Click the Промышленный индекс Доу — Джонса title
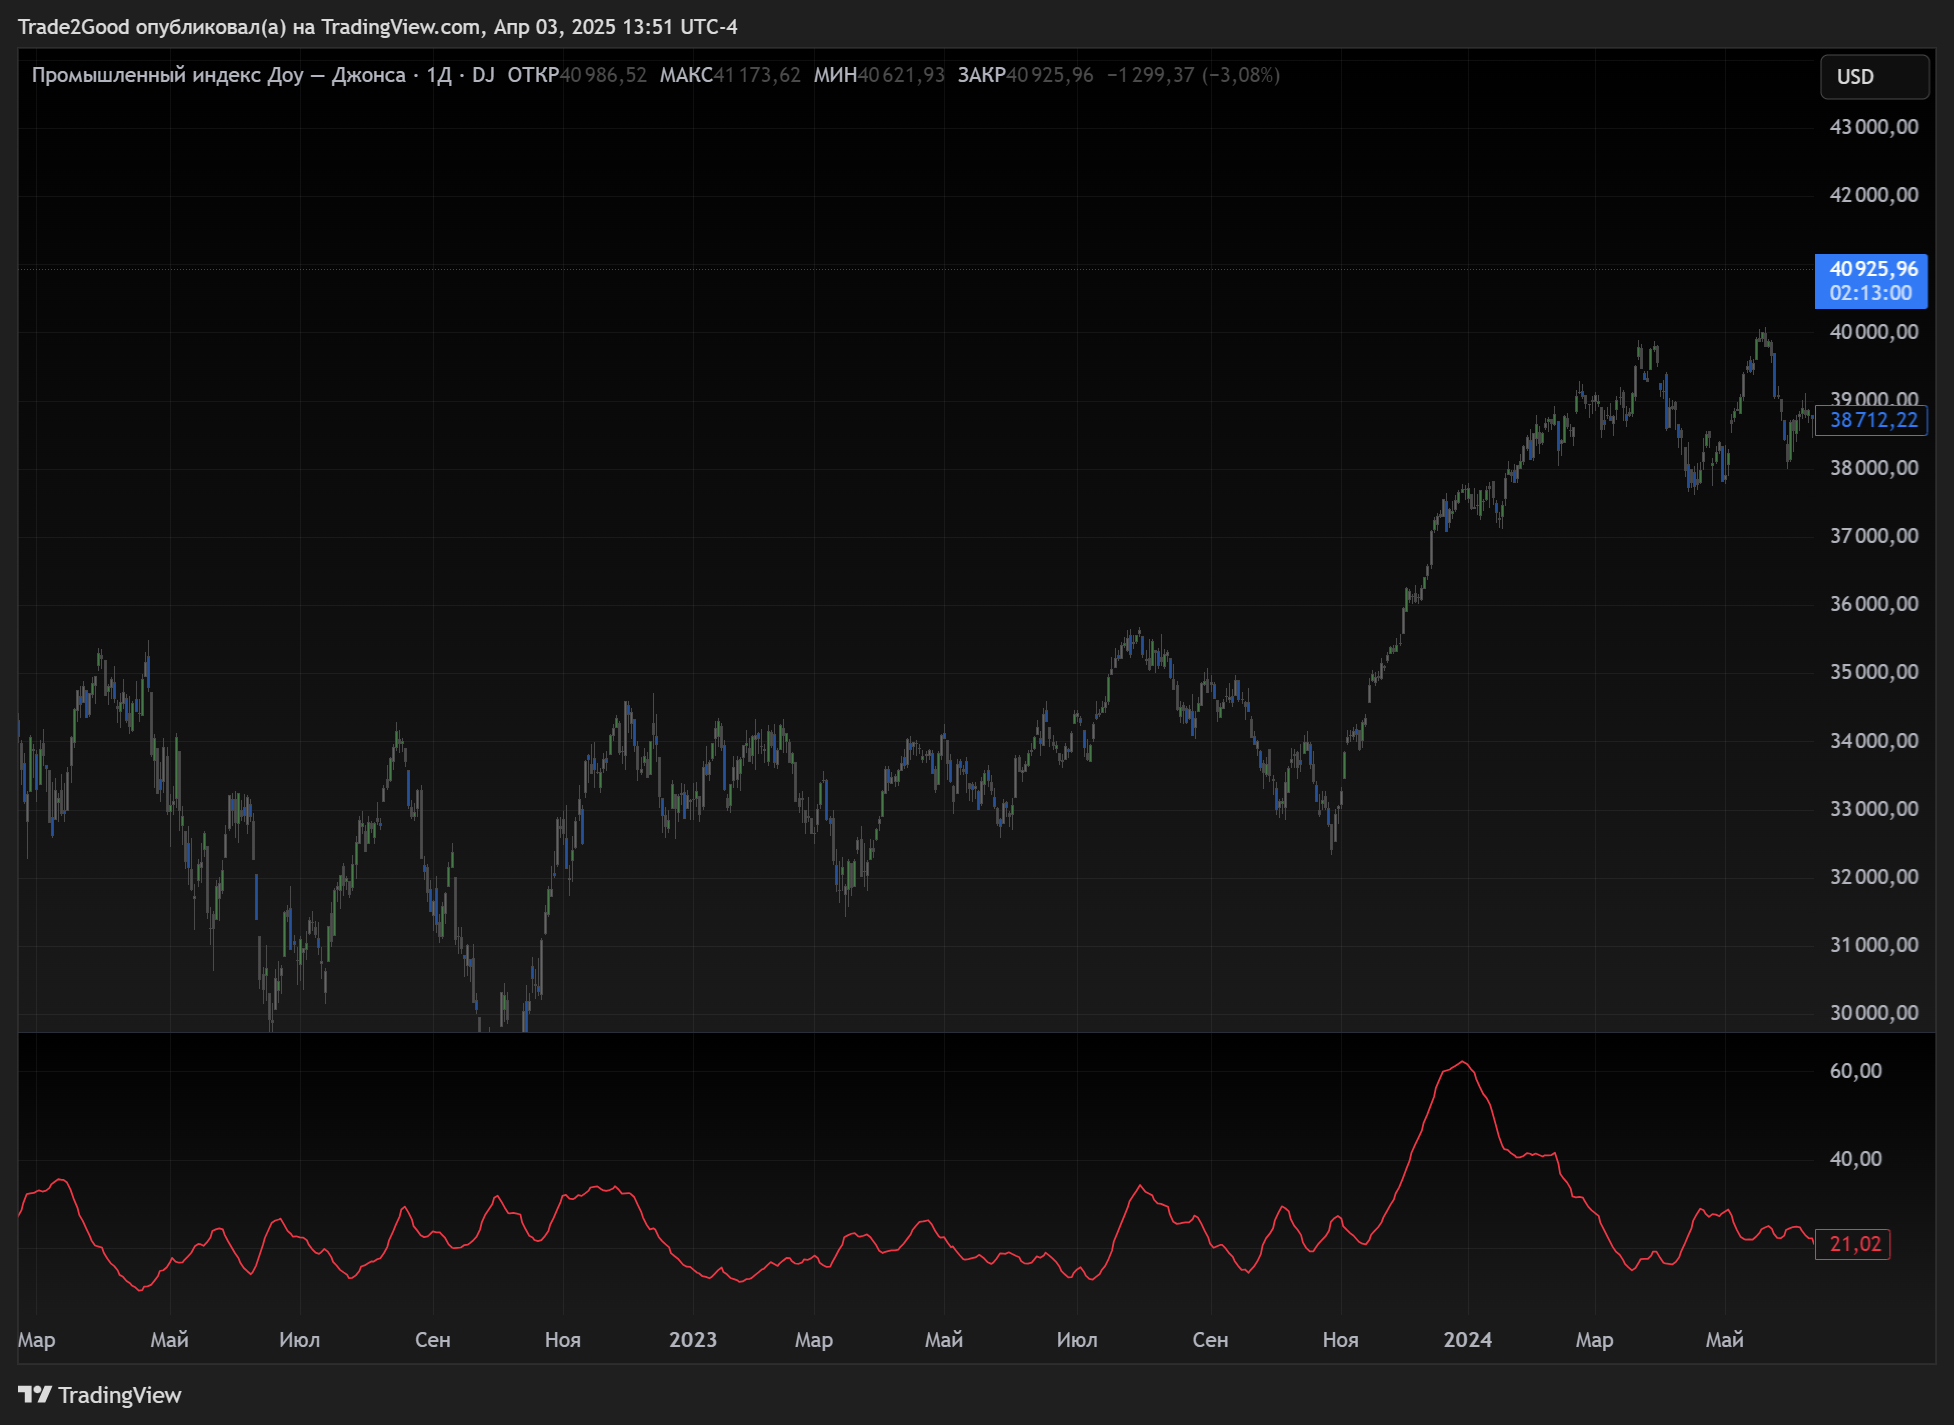The height and width of the screenshot is (1425, 1954). (218, 75)
